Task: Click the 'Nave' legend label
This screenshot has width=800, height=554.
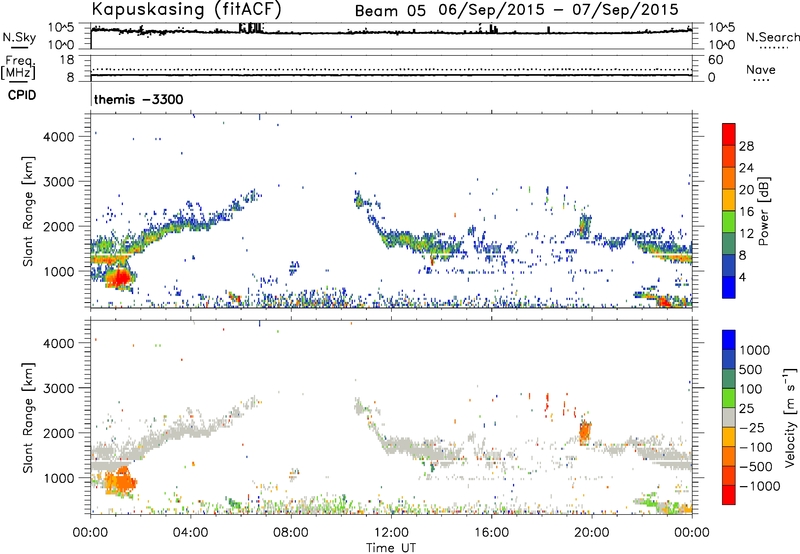Action: pyautogui.click(x=761, y=69)
